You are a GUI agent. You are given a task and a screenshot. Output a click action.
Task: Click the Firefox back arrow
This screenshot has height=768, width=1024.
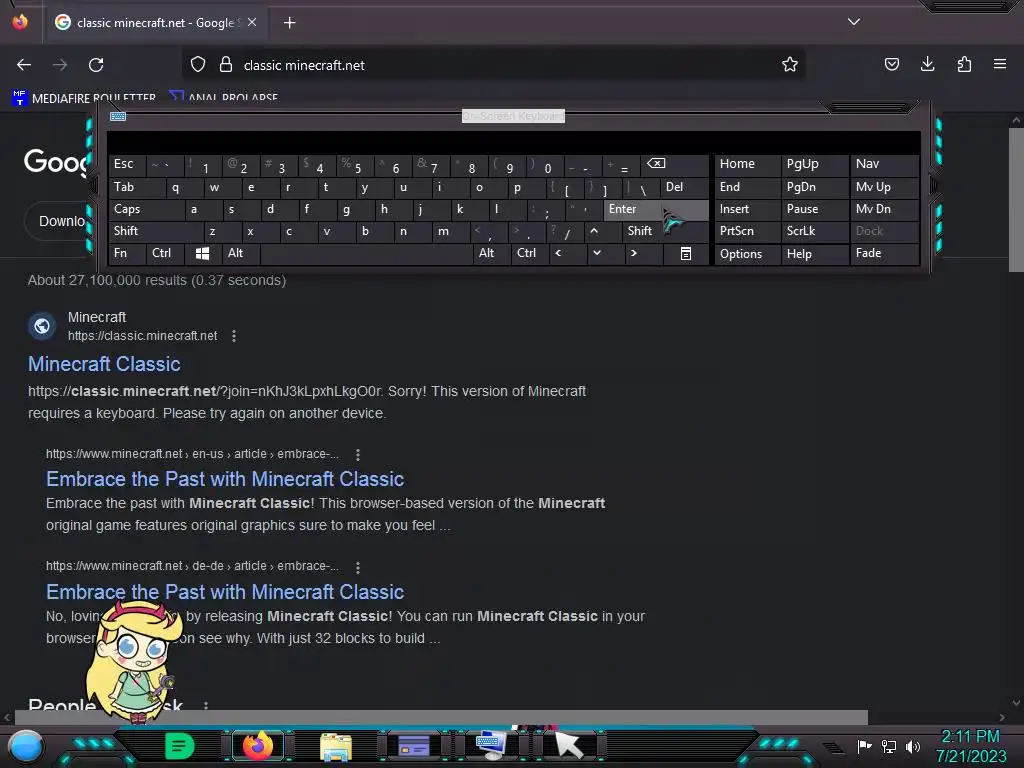[24, 65]
